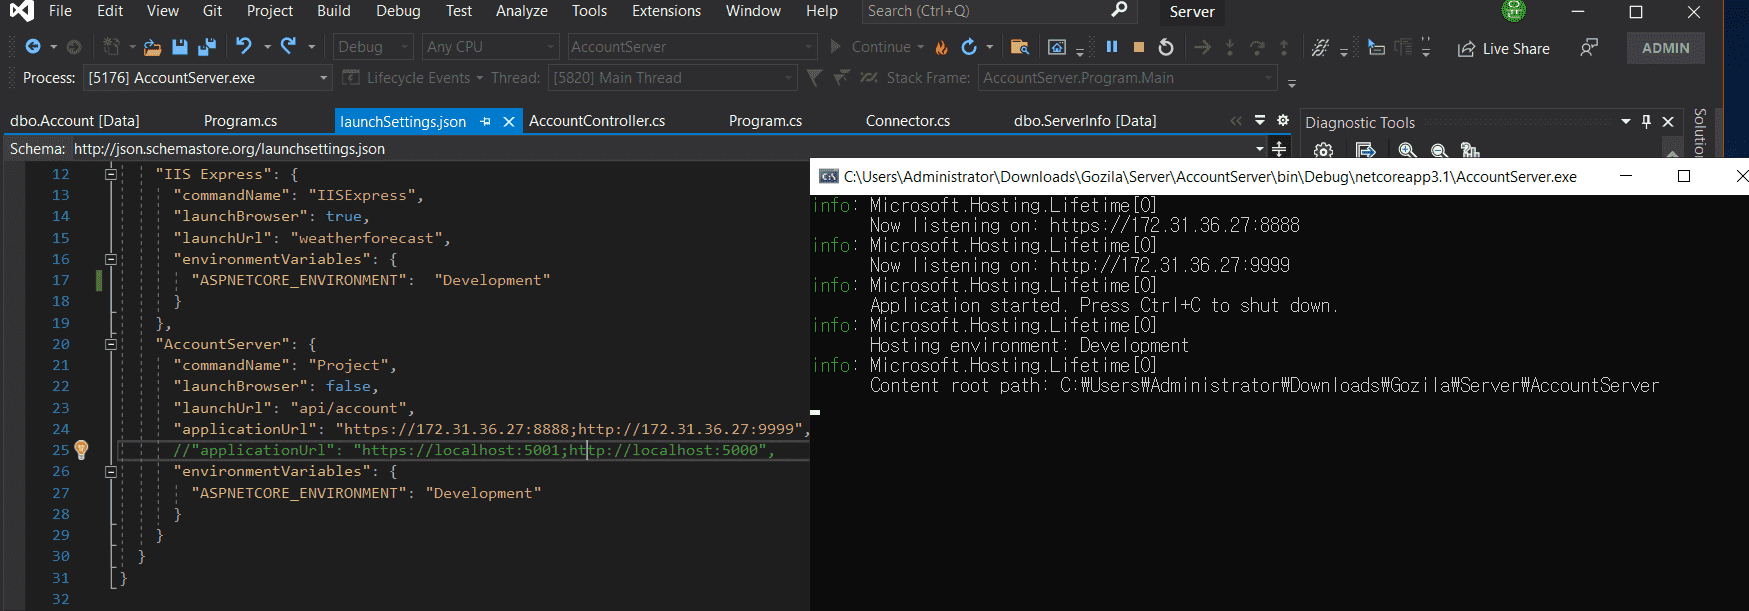The width and height of the screenshot is (1749, 611).
Task: Stop debugging with the square icon
Action: click(1139, 47)
